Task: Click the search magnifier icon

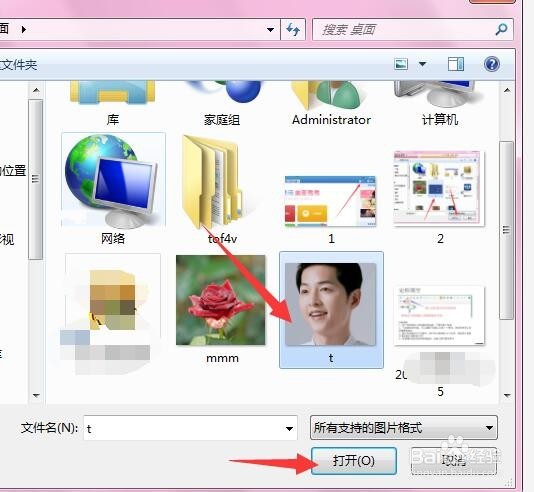Action: pyautogui.click(x=501, y=30)
